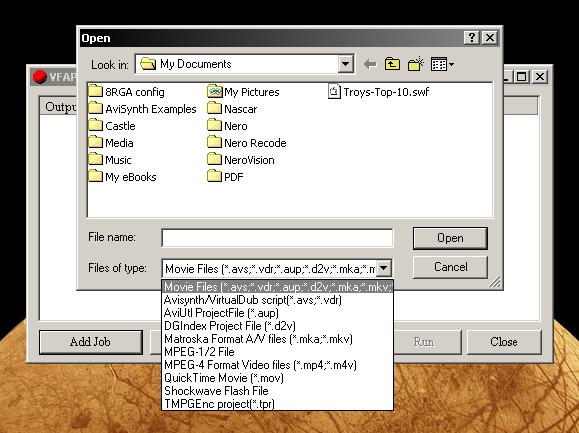Click the Nascar folder icon
Viewport: 579px width, 433px height.
pos(215,108)
